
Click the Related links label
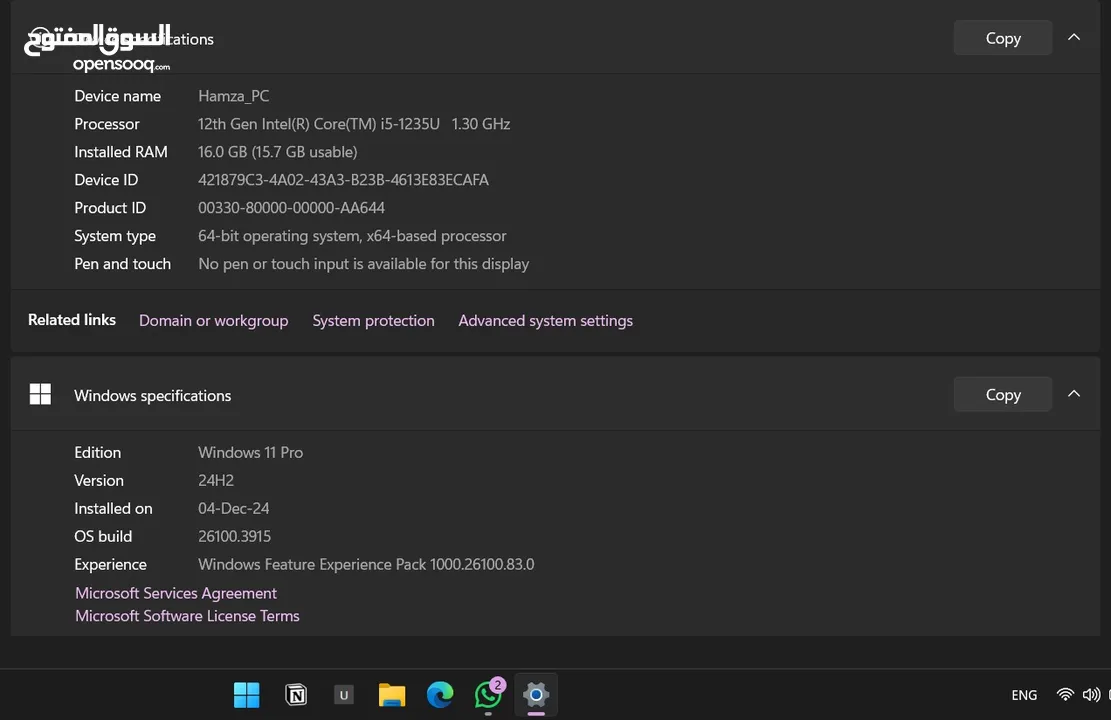click(x=72, y=320)
